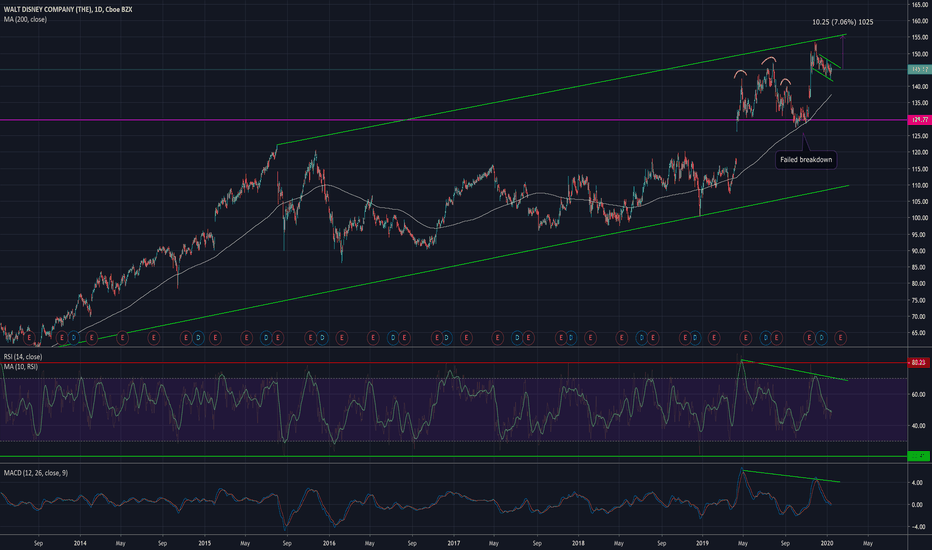Click the WALT DISNEY COMPANY symbol title
The image size is (932, 550).
pyautogui.click(x=68, y=10)
